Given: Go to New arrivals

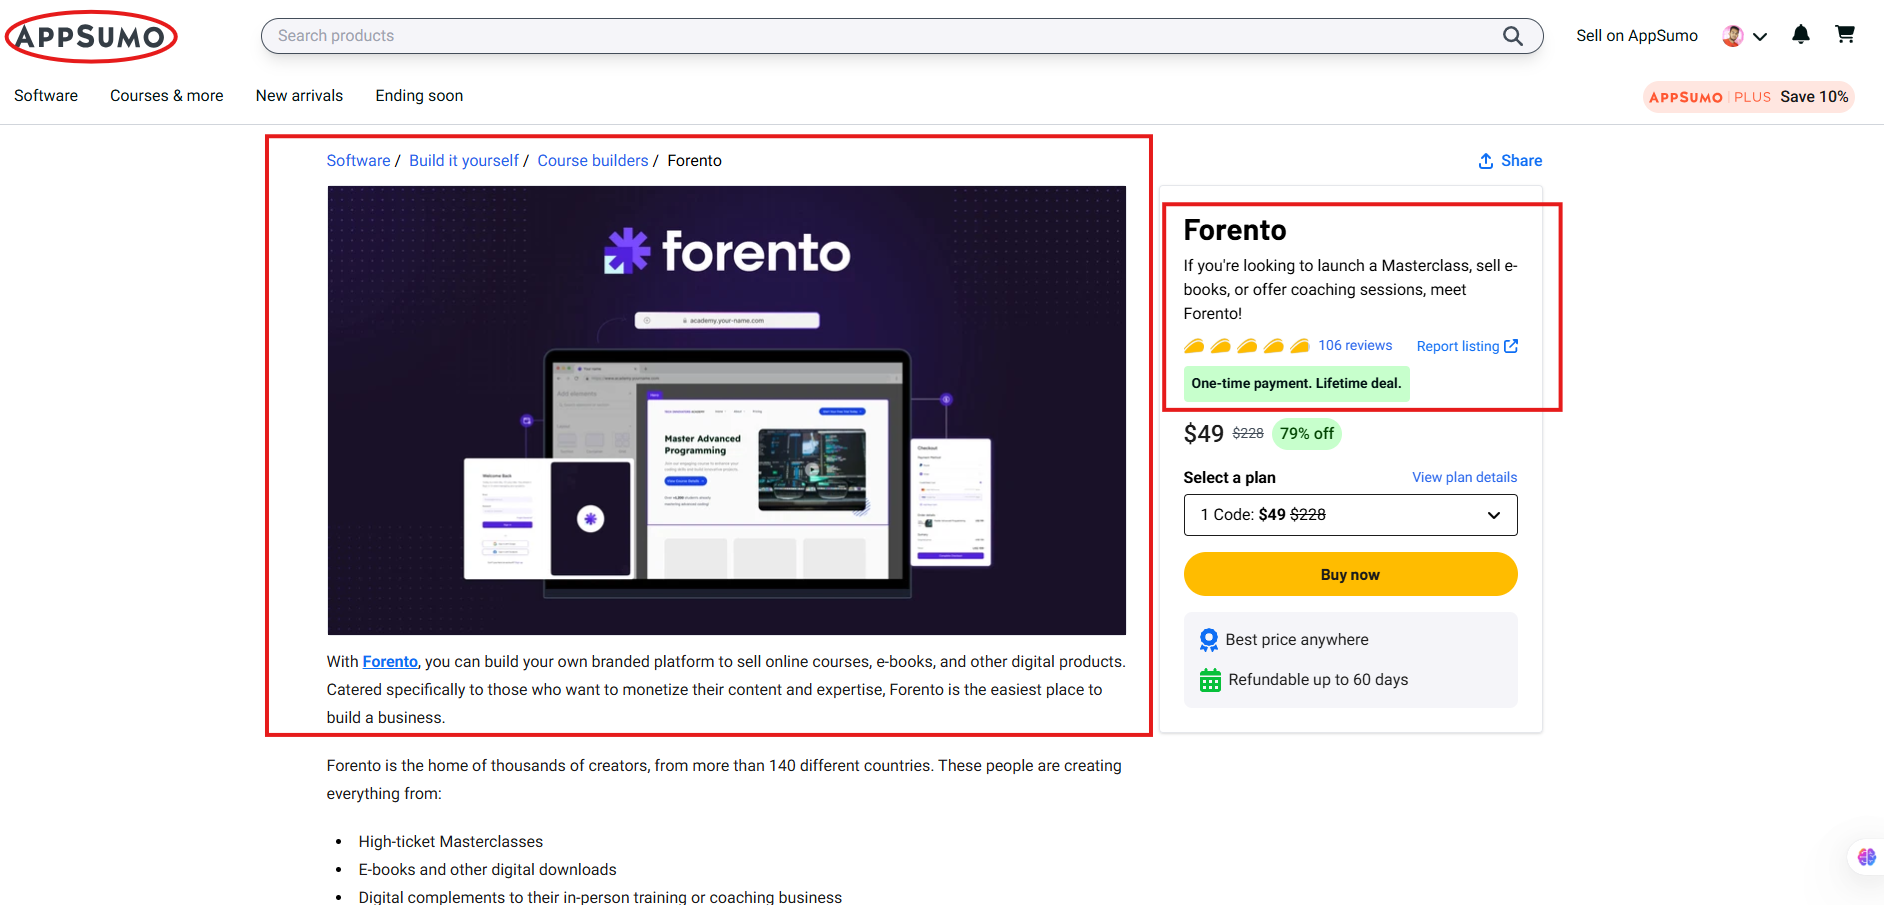Looking at the screenshot, I should tap(299, 96).
